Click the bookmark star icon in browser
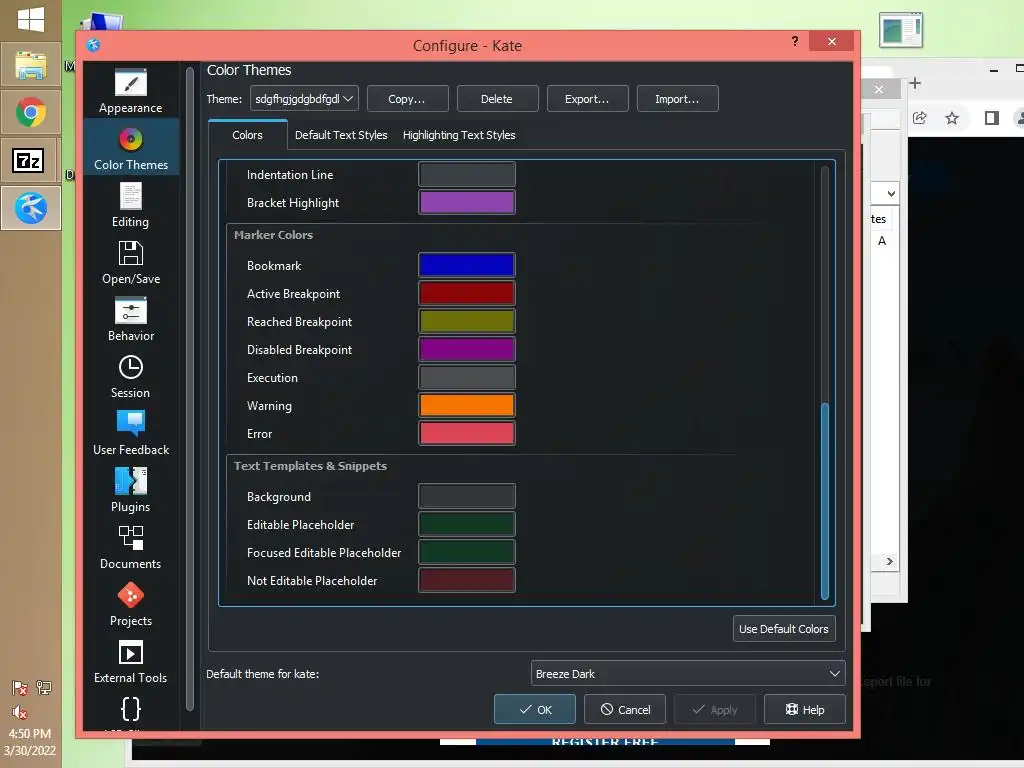 pyautogui.click(x=952, y=118)
